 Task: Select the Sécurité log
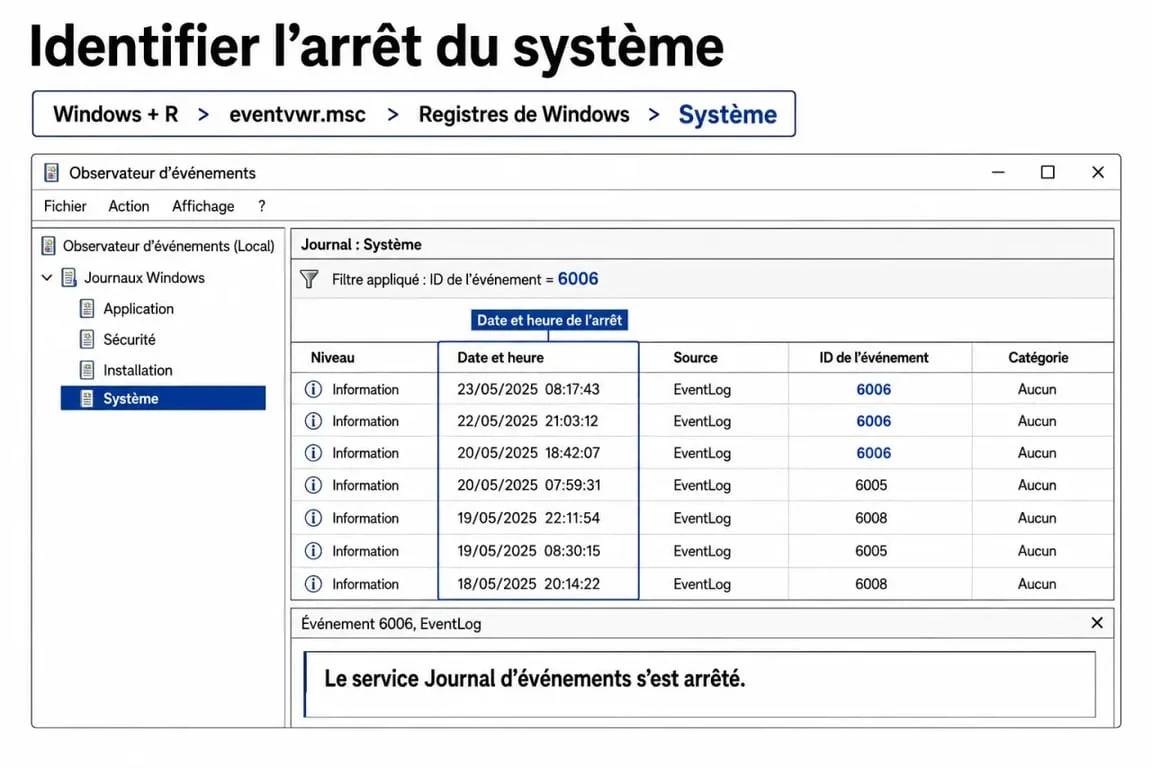[129, 340]
